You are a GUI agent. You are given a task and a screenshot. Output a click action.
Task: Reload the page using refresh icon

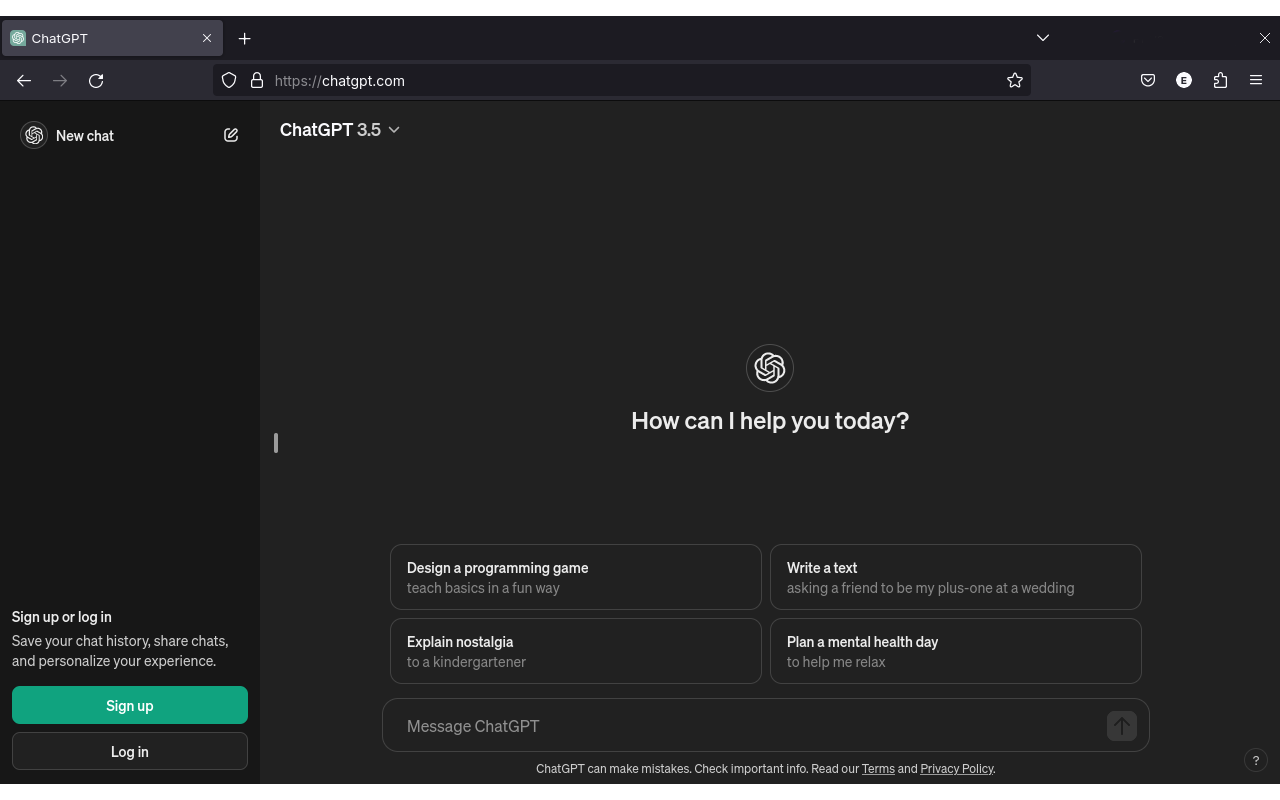click(x=96, y=81)
